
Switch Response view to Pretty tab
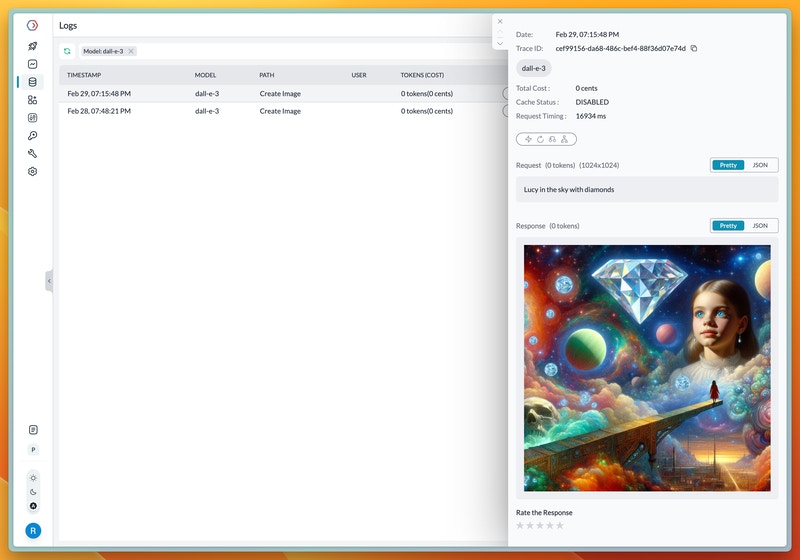click(x=728, y=225)
